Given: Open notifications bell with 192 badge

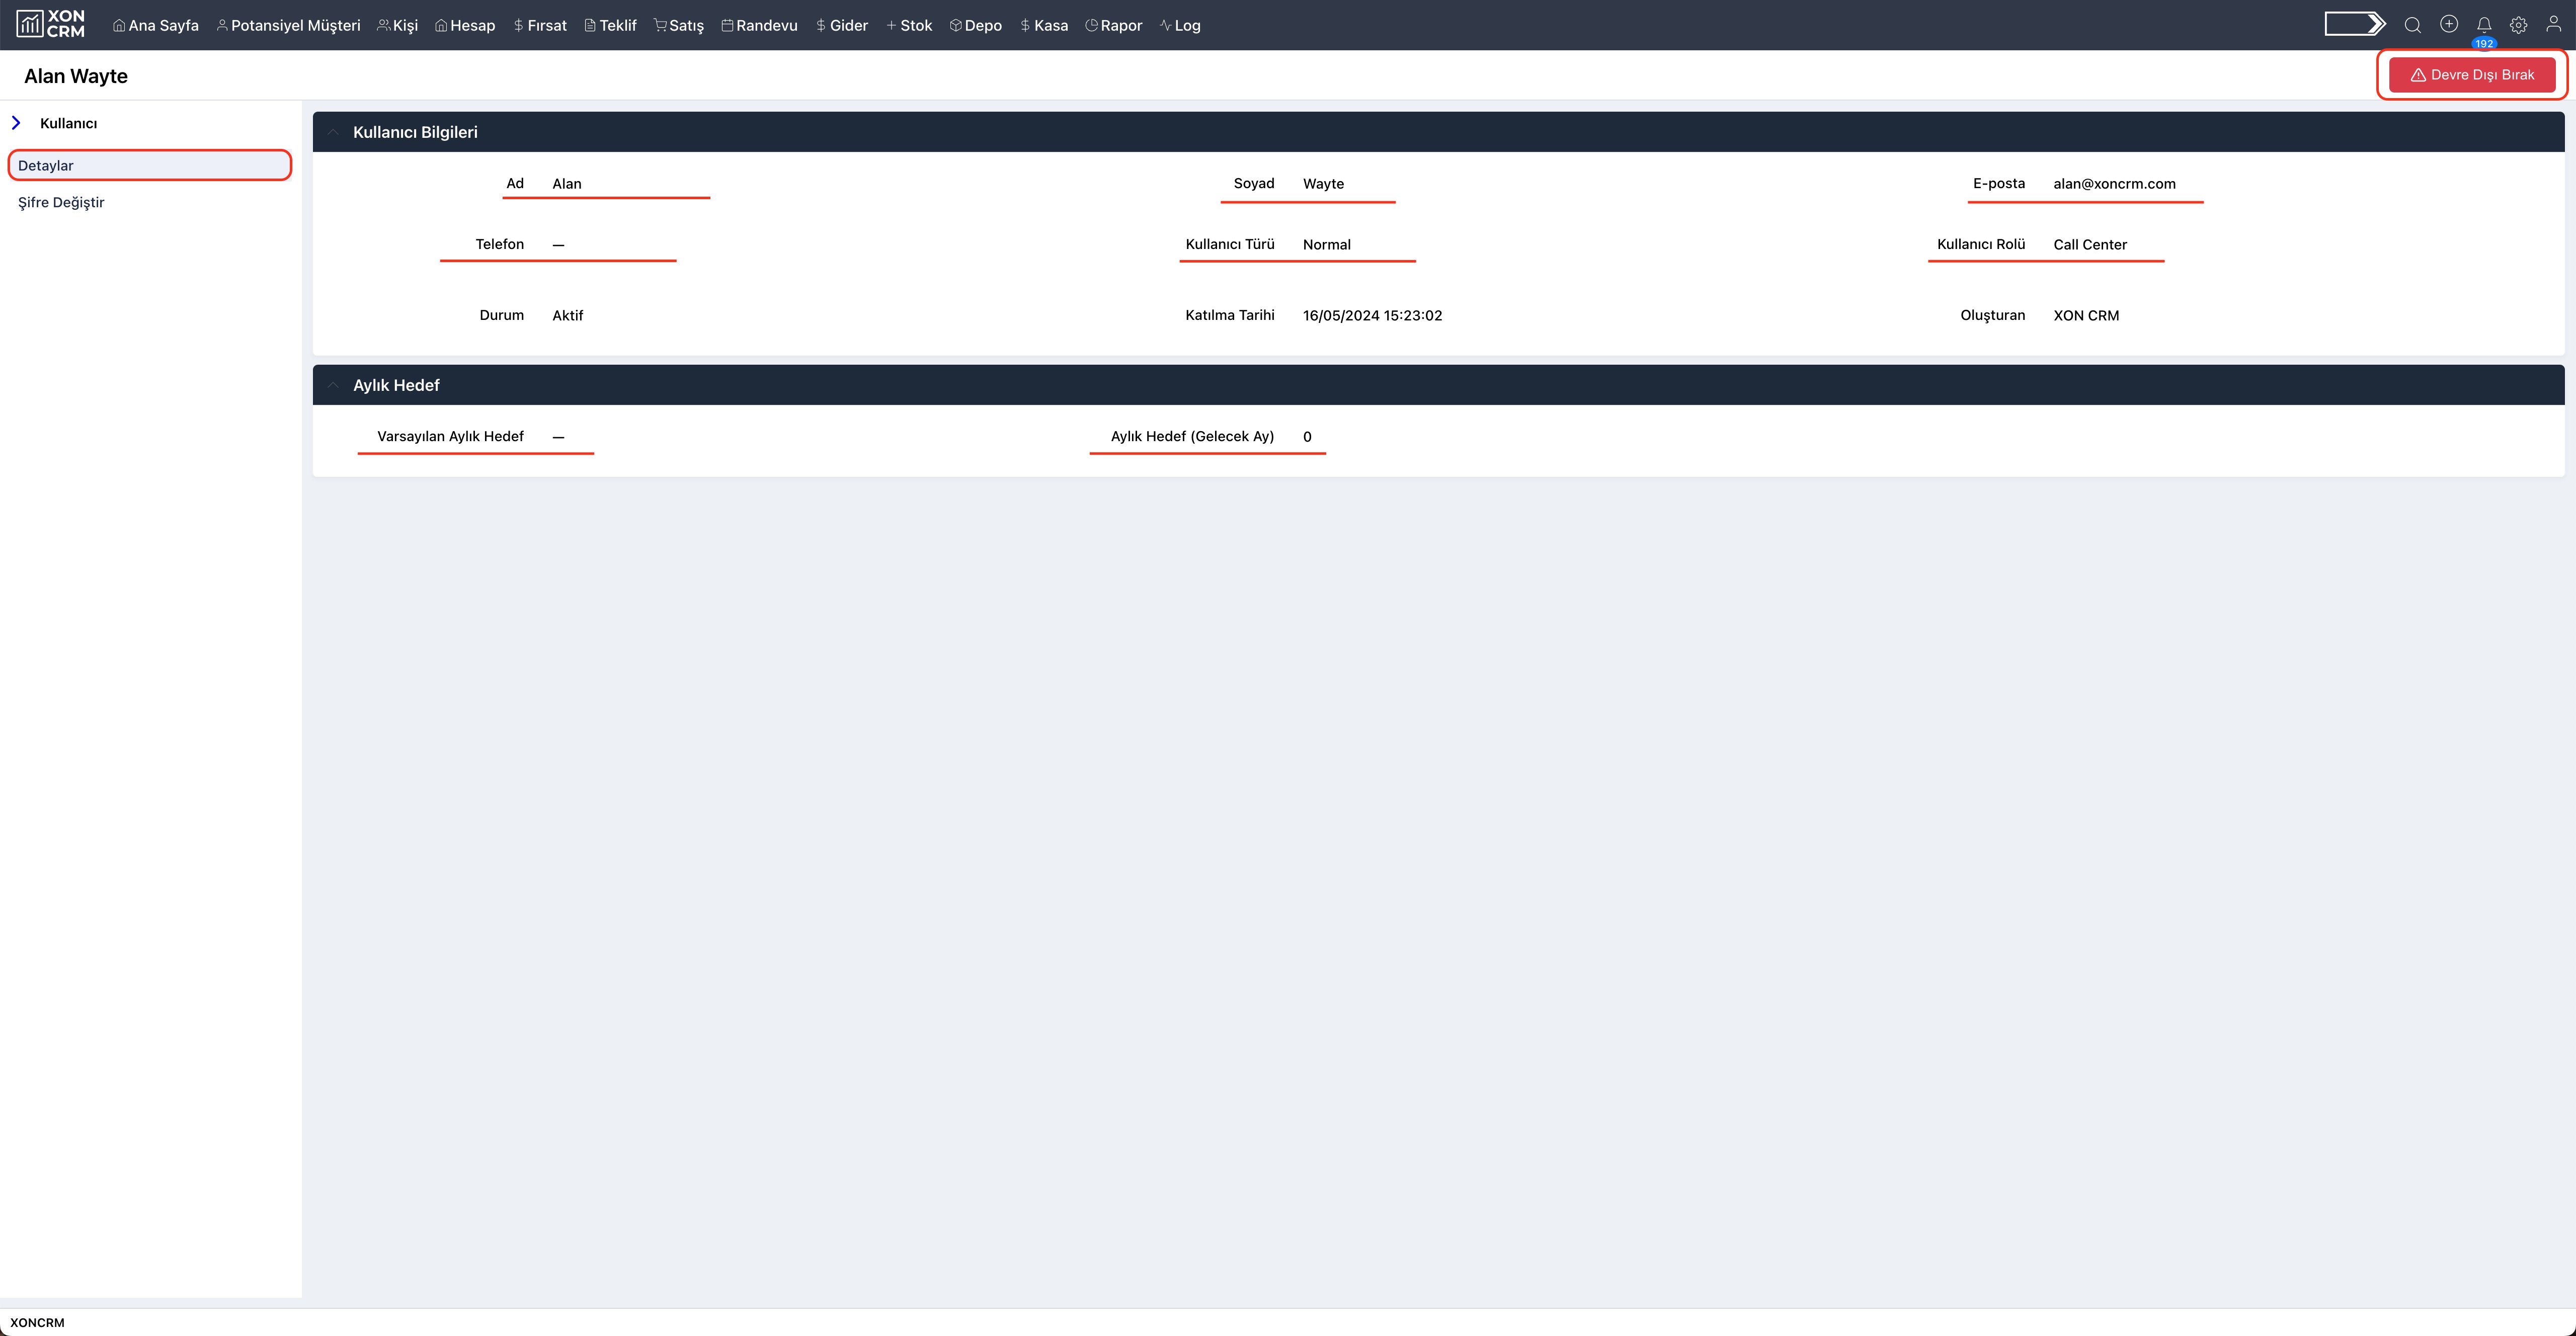Looking at the screenshot, I should pos(2483,27).
